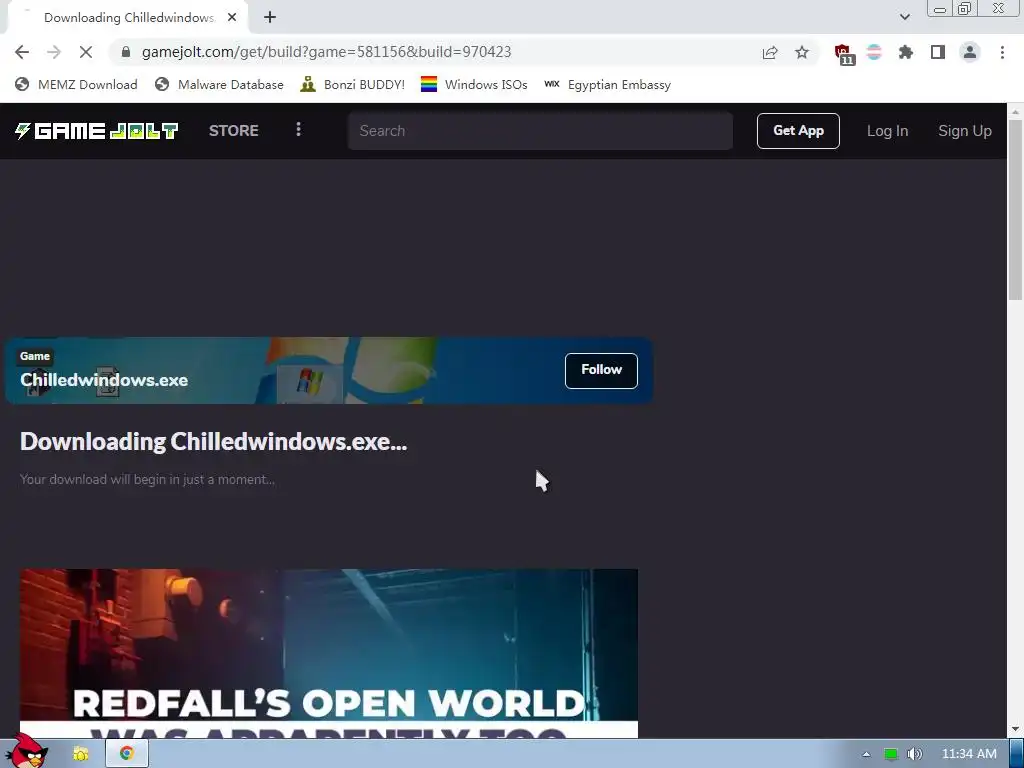This screenshot has width=1024, height=768.
Task: Open the Redfall's Open World ad image
Action: coord(328,653)
